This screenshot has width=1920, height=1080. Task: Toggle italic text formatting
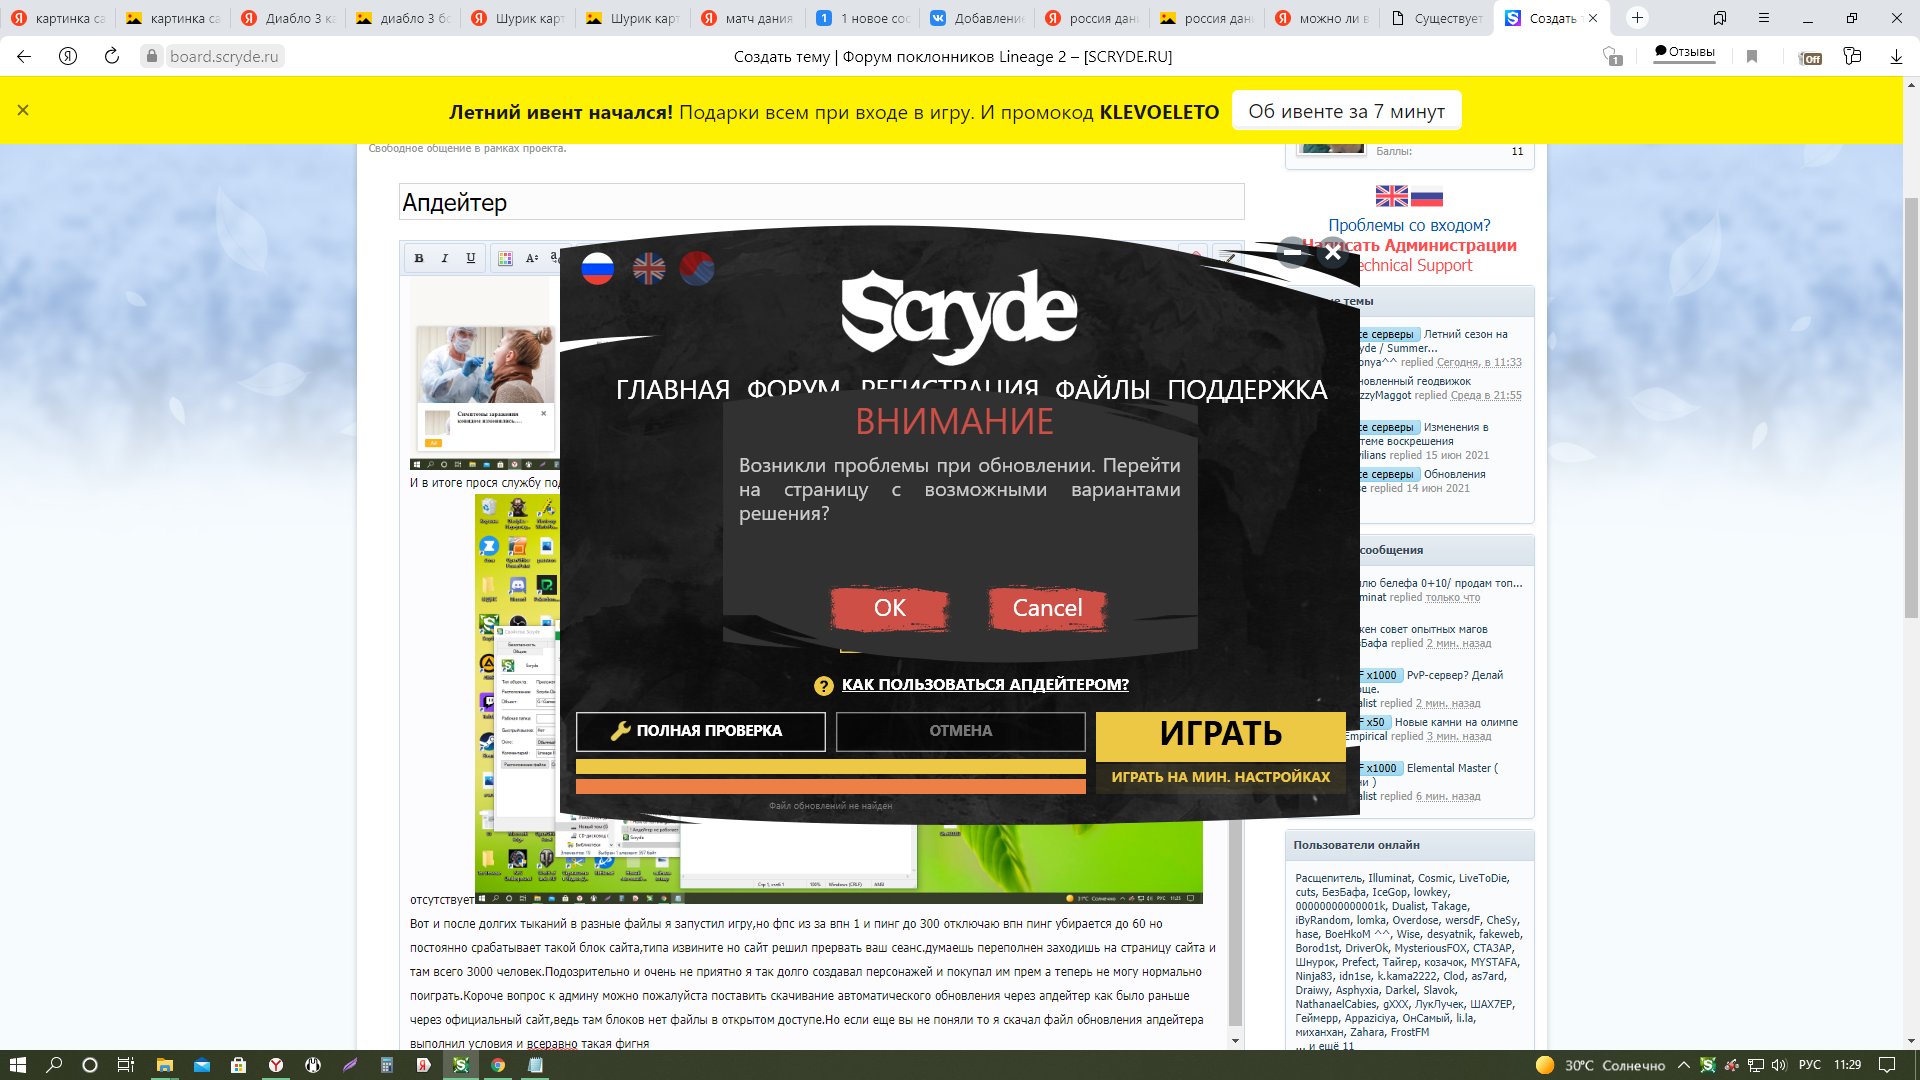tap(445, 258)
